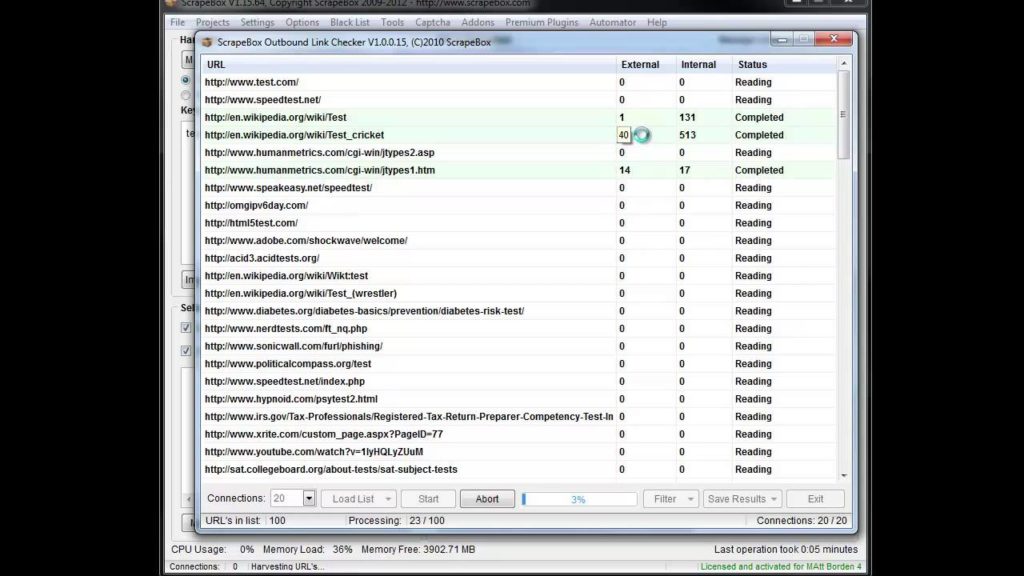Viewport: 1024px width, 576px height.
Task: Click the Status column header
Action: [x=784, y=65]
